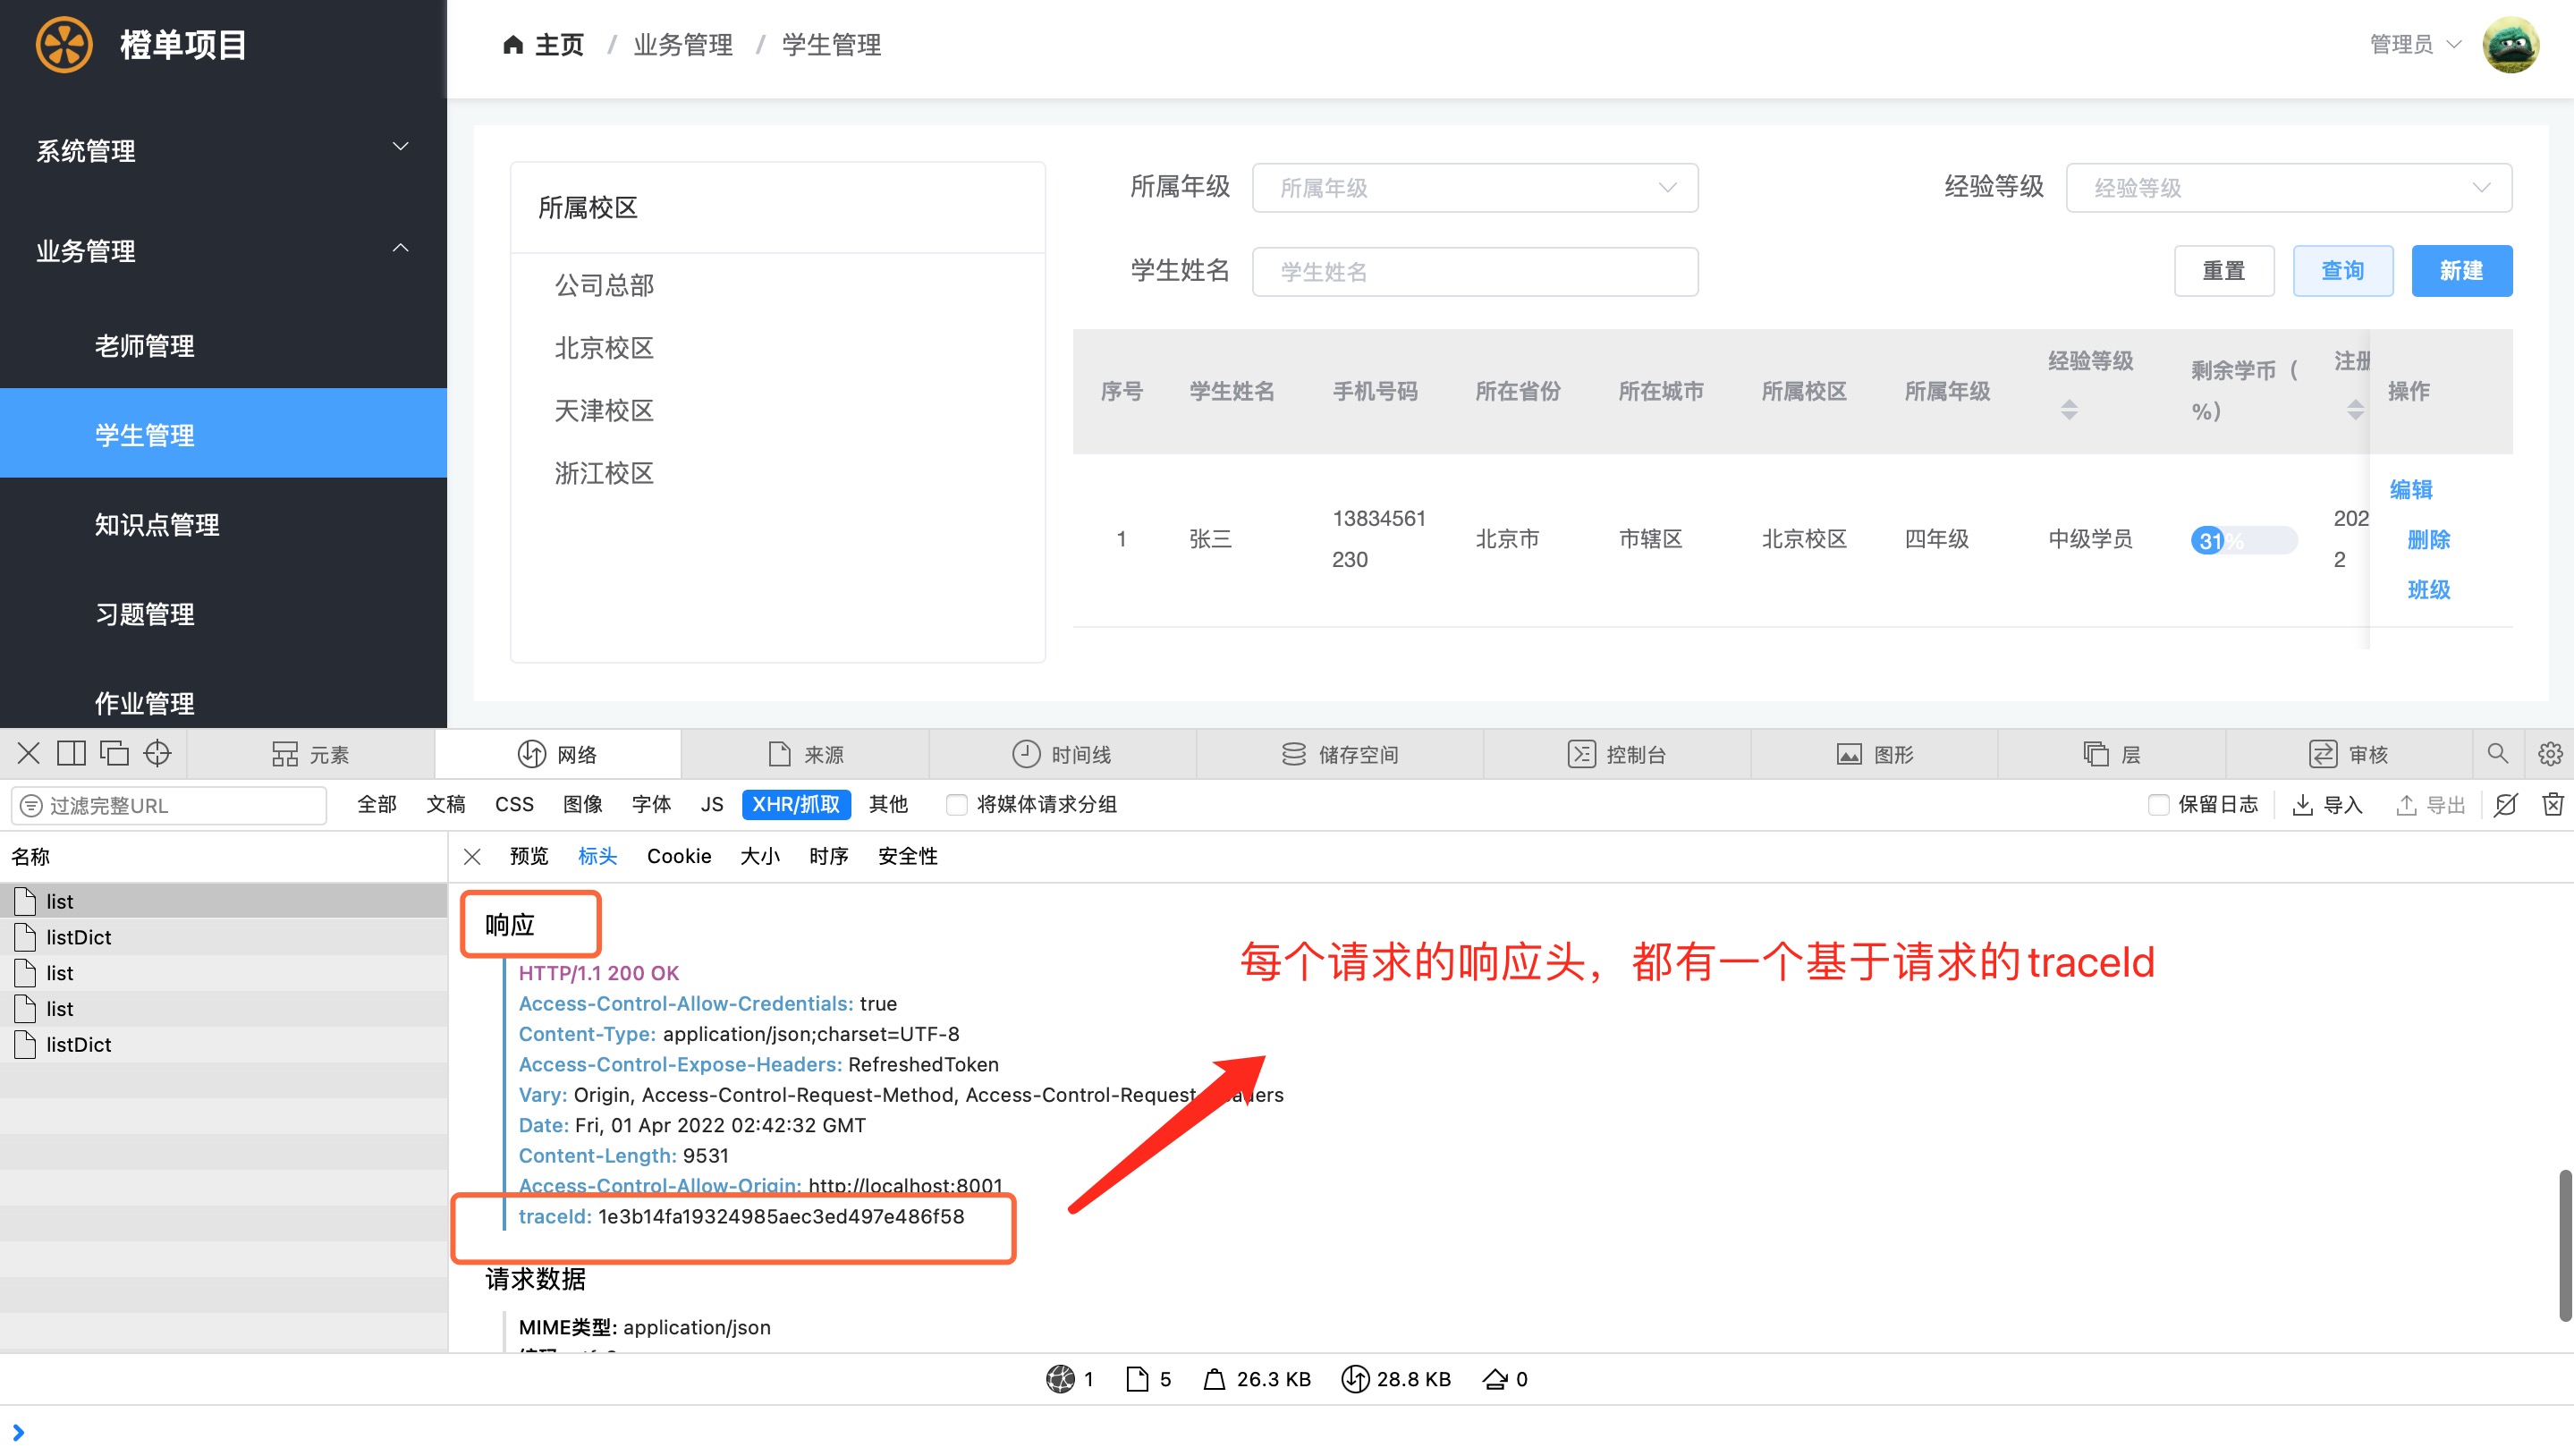The image size is (2574, 1456).
Task: Open the 所属年级 dropdown
Action: (x=1475, y=188)
